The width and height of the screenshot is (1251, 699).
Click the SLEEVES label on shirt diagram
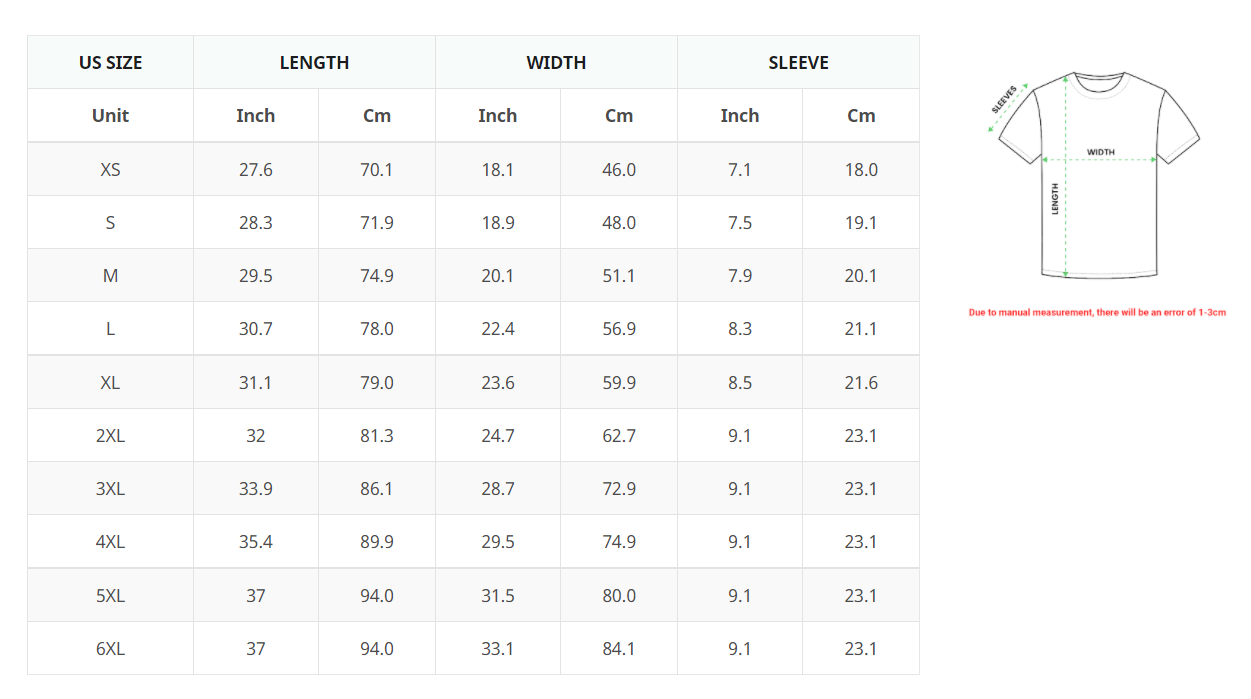pyautogui.click(x=1004, y=99)
